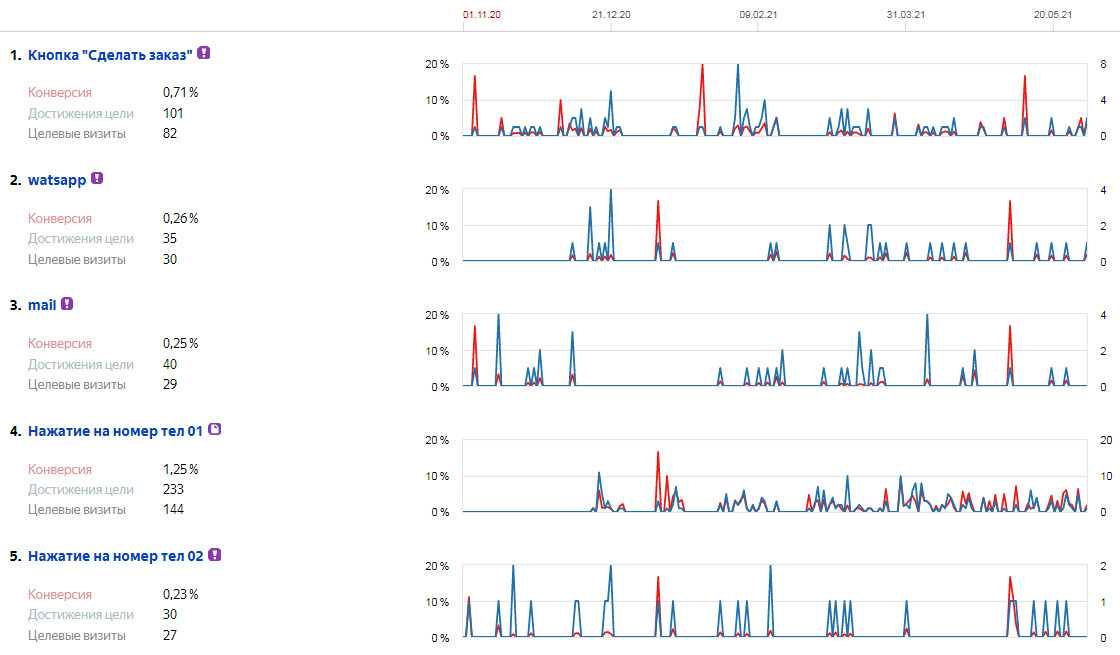The width and height of the screenshot is (1120, 655).
Task: Click watsapp conversion value 0,26 %
Action: pos(181,218)
